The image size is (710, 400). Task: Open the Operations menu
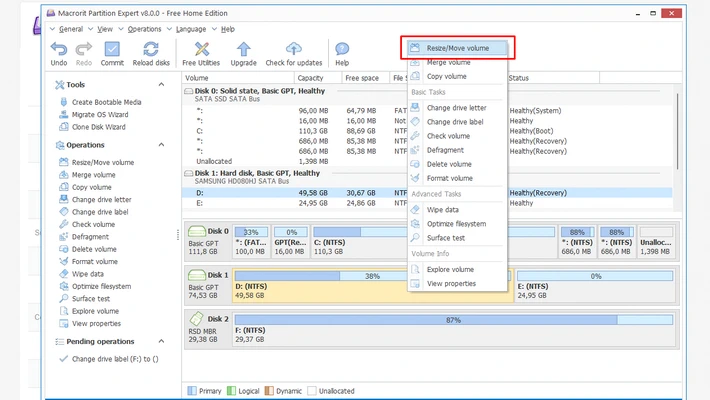144,29
